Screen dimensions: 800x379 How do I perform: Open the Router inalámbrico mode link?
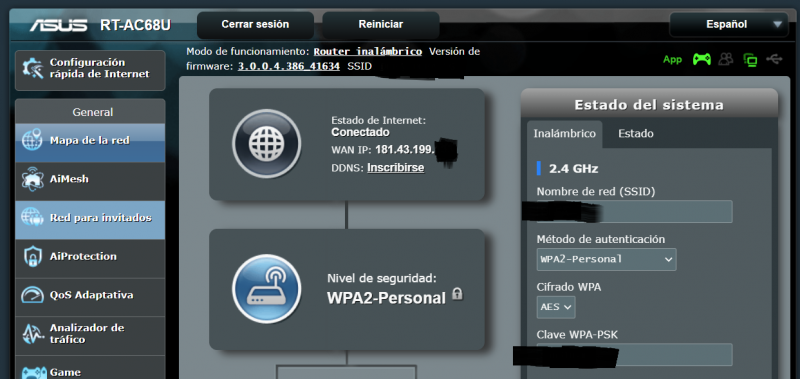click(x=368, y=52)
